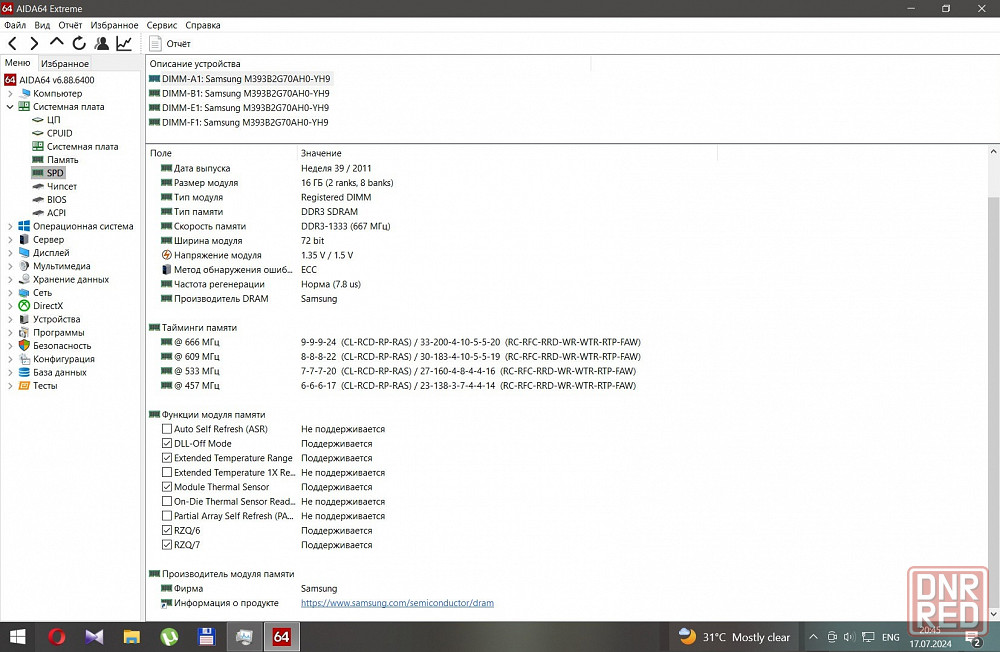Select AIDA64 v6.88.6400 root node

point(57,80)
